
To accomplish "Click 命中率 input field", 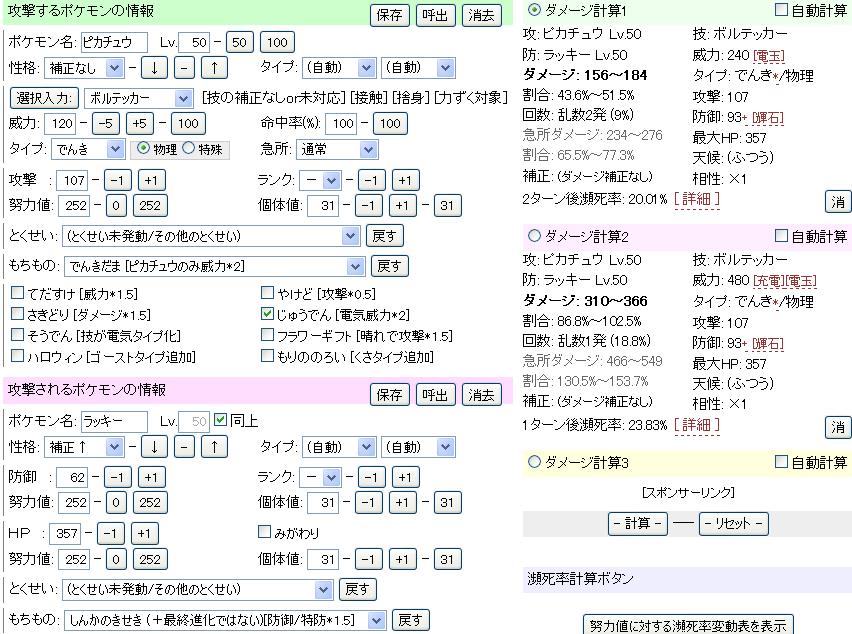I will click(341, 124).
